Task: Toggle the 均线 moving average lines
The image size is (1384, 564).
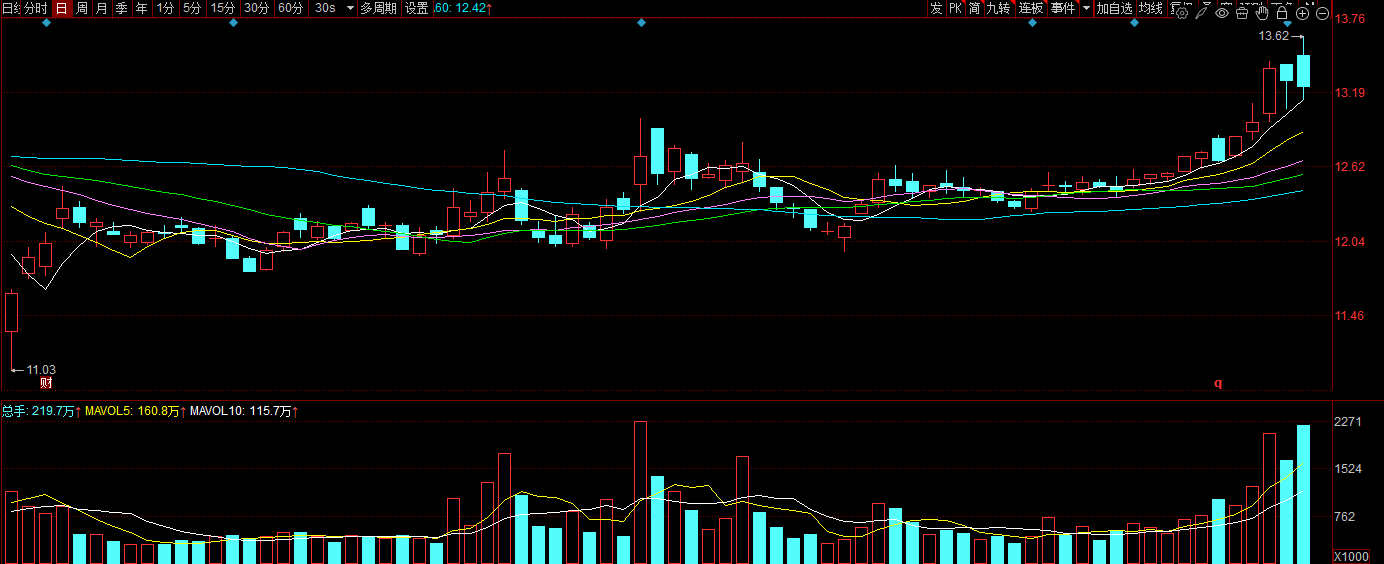Action: click(x=1151, y=8)
